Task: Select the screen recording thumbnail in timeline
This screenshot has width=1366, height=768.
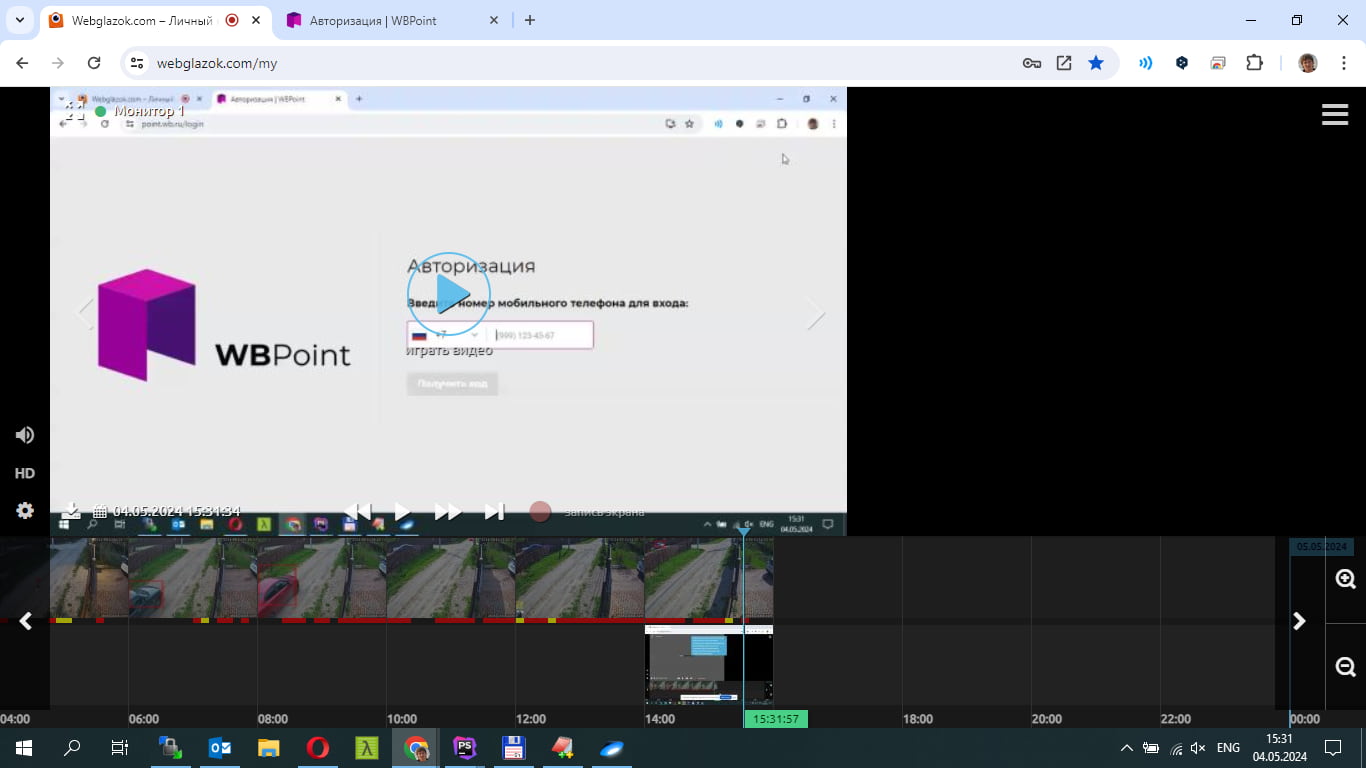Action: (708, 665)
